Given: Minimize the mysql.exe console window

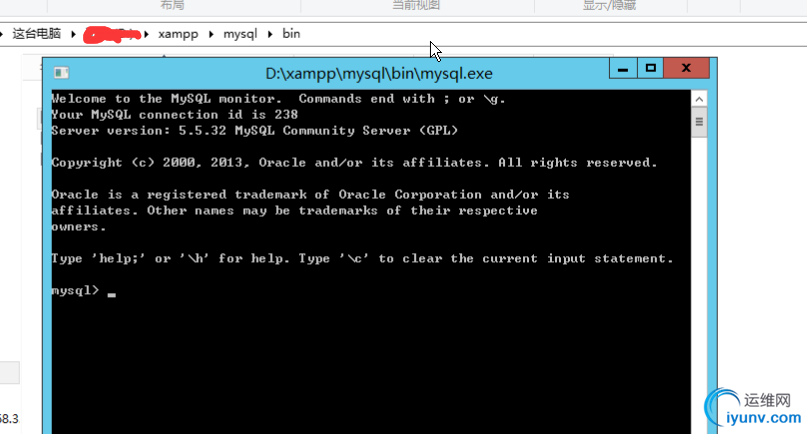Looking at the screenshot, I should click(x=623, y=68).
